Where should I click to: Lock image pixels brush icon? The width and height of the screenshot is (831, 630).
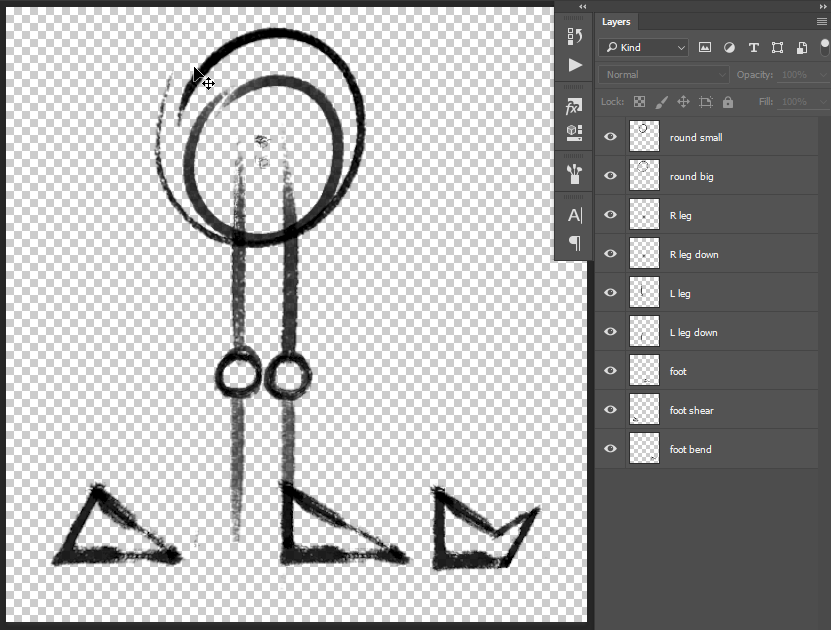tap(661, 102)
